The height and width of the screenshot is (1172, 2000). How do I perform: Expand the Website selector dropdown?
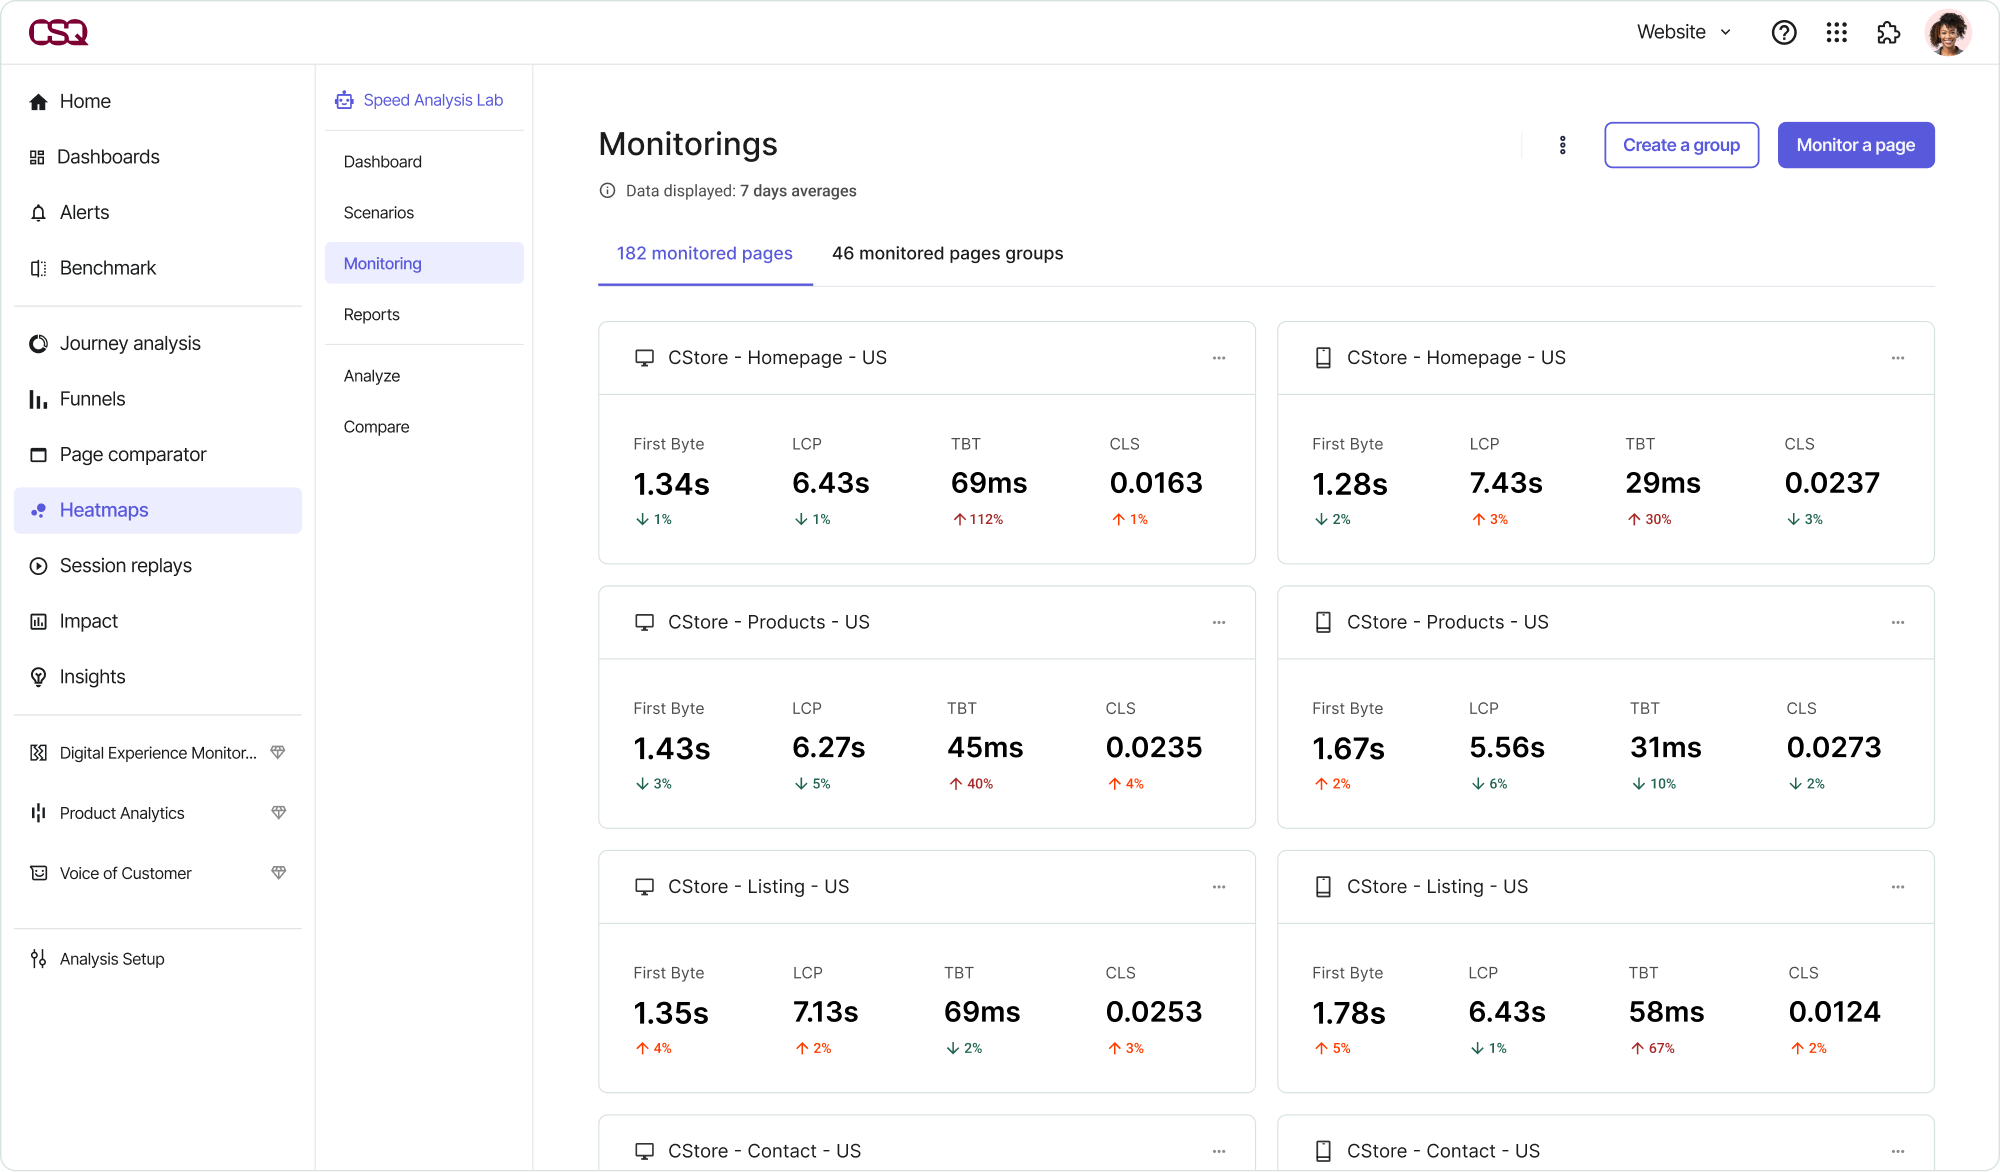pyautogui.click(x=1683, y=32)
